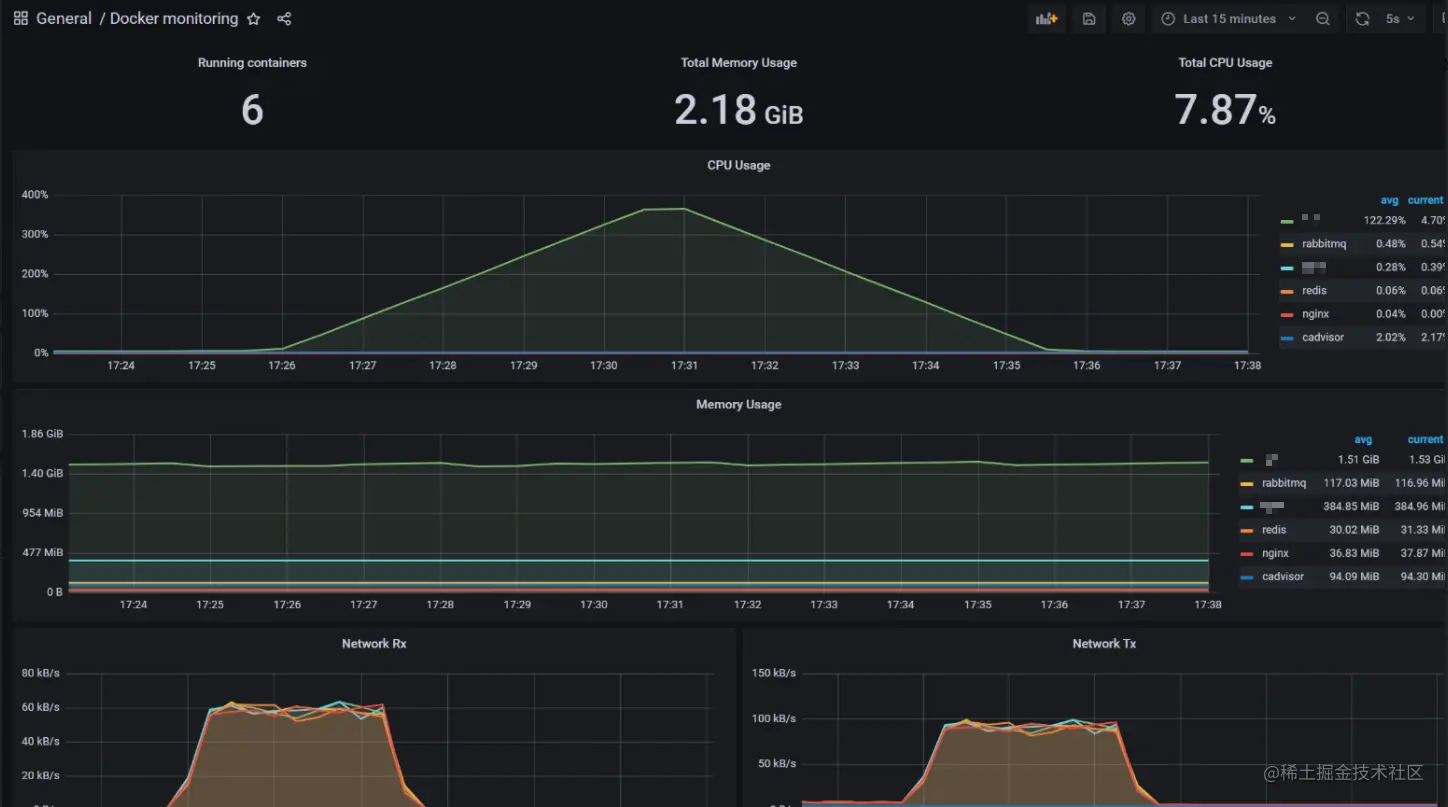Expand the 5s refresh interval dropdown
Viewport: 1448px width, 807px height.
click(x=1401, y=19)
